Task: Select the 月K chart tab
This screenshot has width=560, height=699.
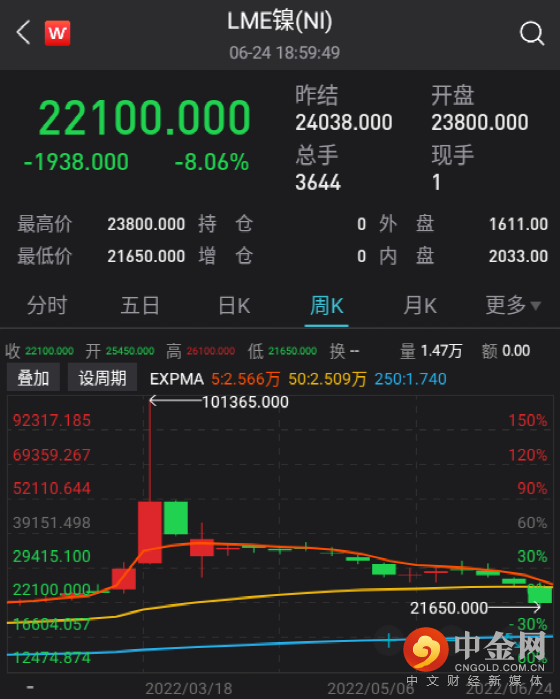Action: 420,306
